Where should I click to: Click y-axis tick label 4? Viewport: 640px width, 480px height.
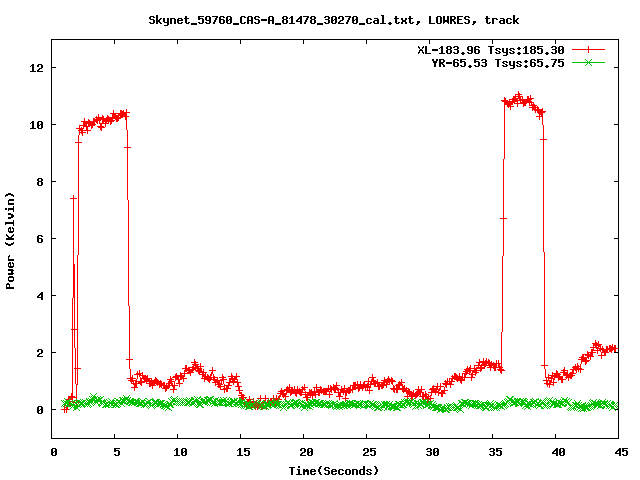click(x=40, y=296)
